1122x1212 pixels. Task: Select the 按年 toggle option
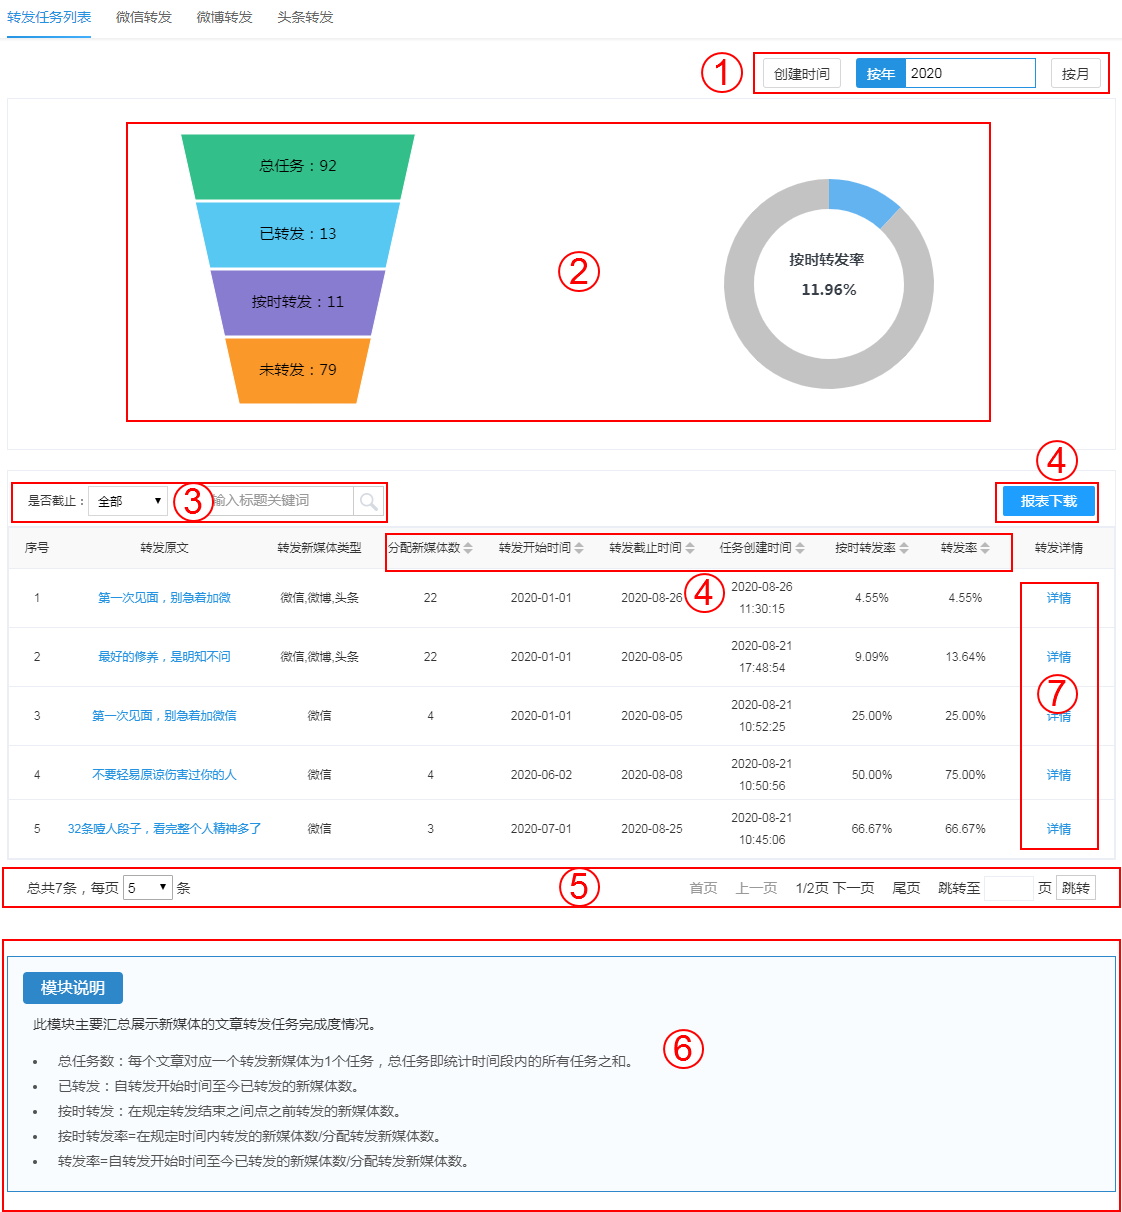pos(880,74)
